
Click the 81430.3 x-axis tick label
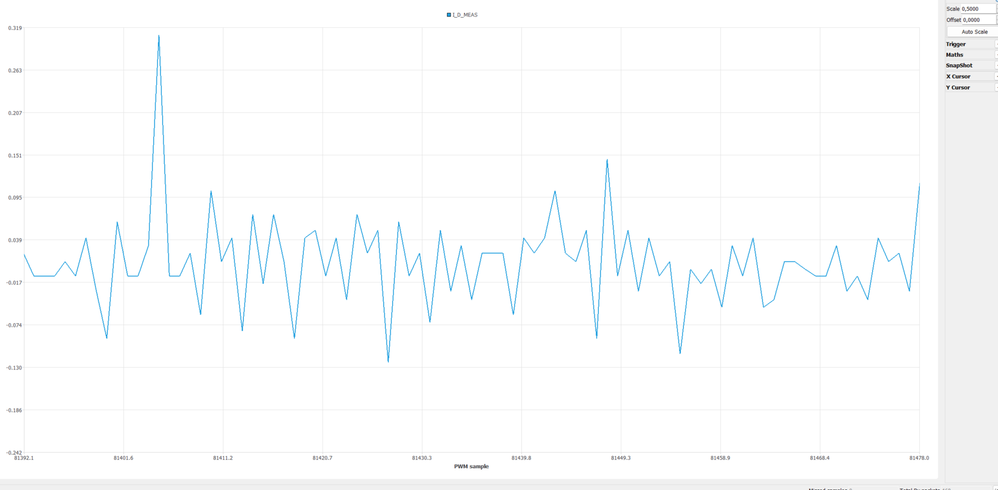point(422,458)
